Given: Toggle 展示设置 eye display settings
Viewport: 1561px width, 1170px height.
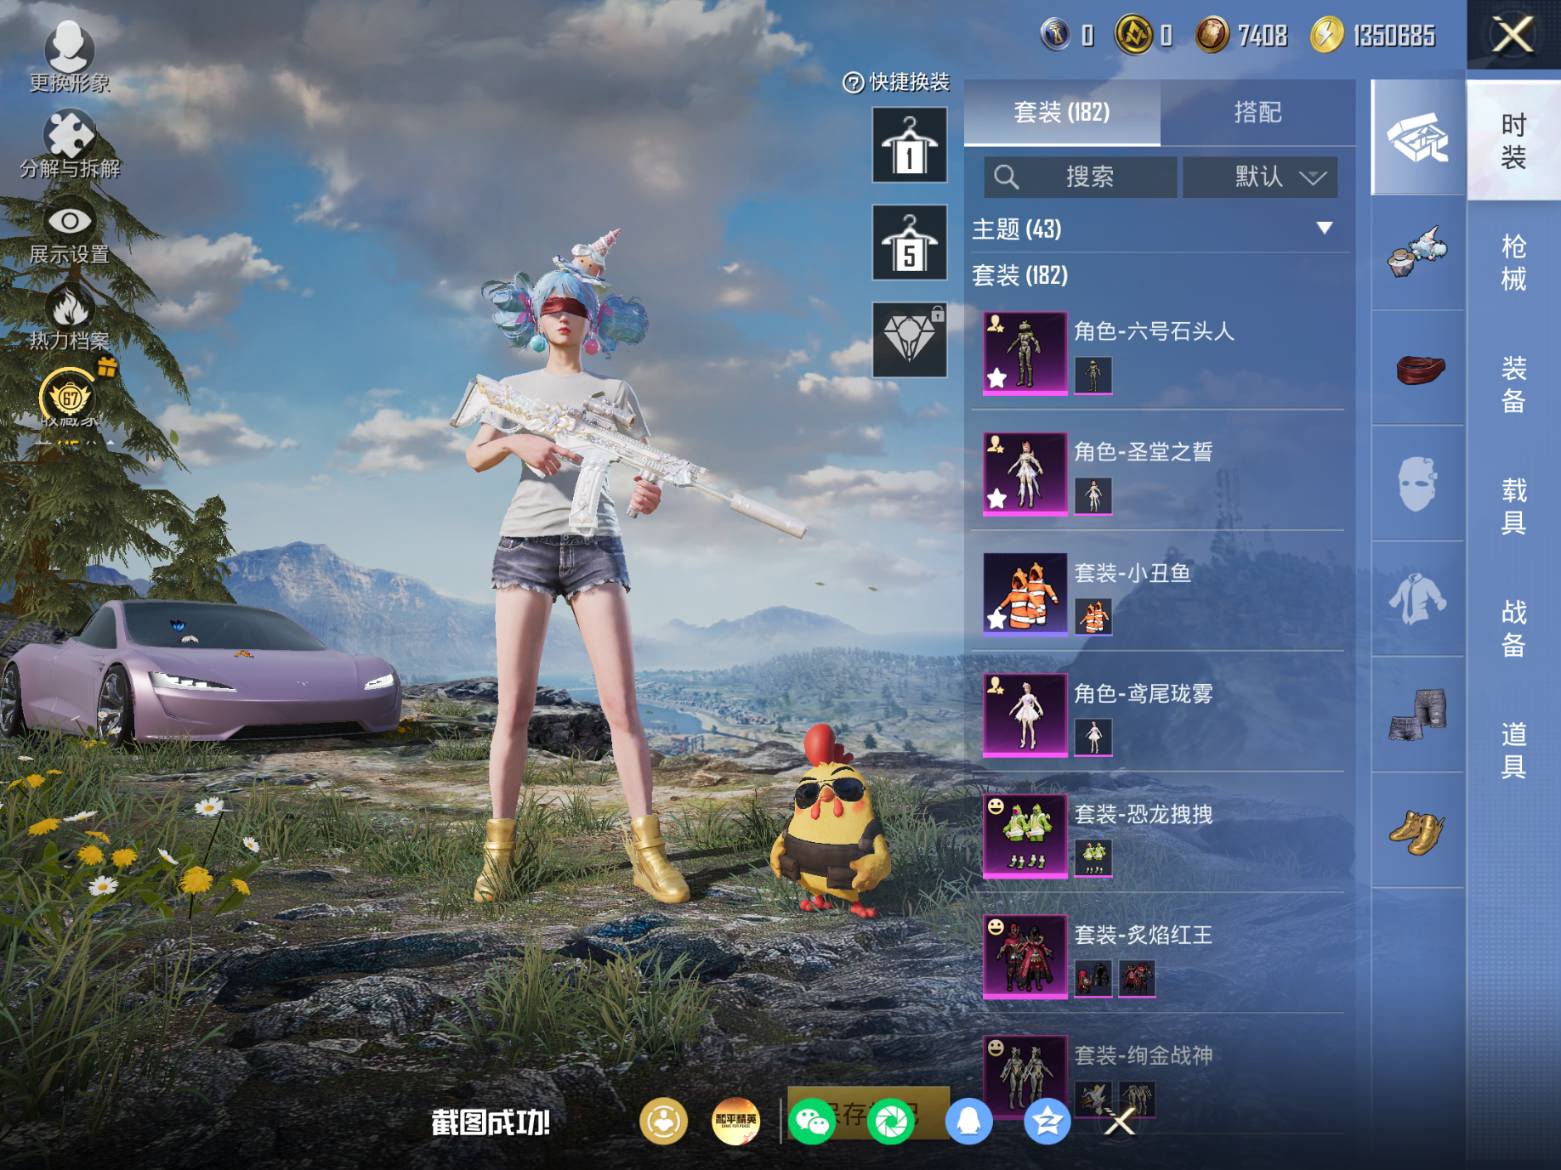Looking at the screenshot, I should tap(69, 221).
